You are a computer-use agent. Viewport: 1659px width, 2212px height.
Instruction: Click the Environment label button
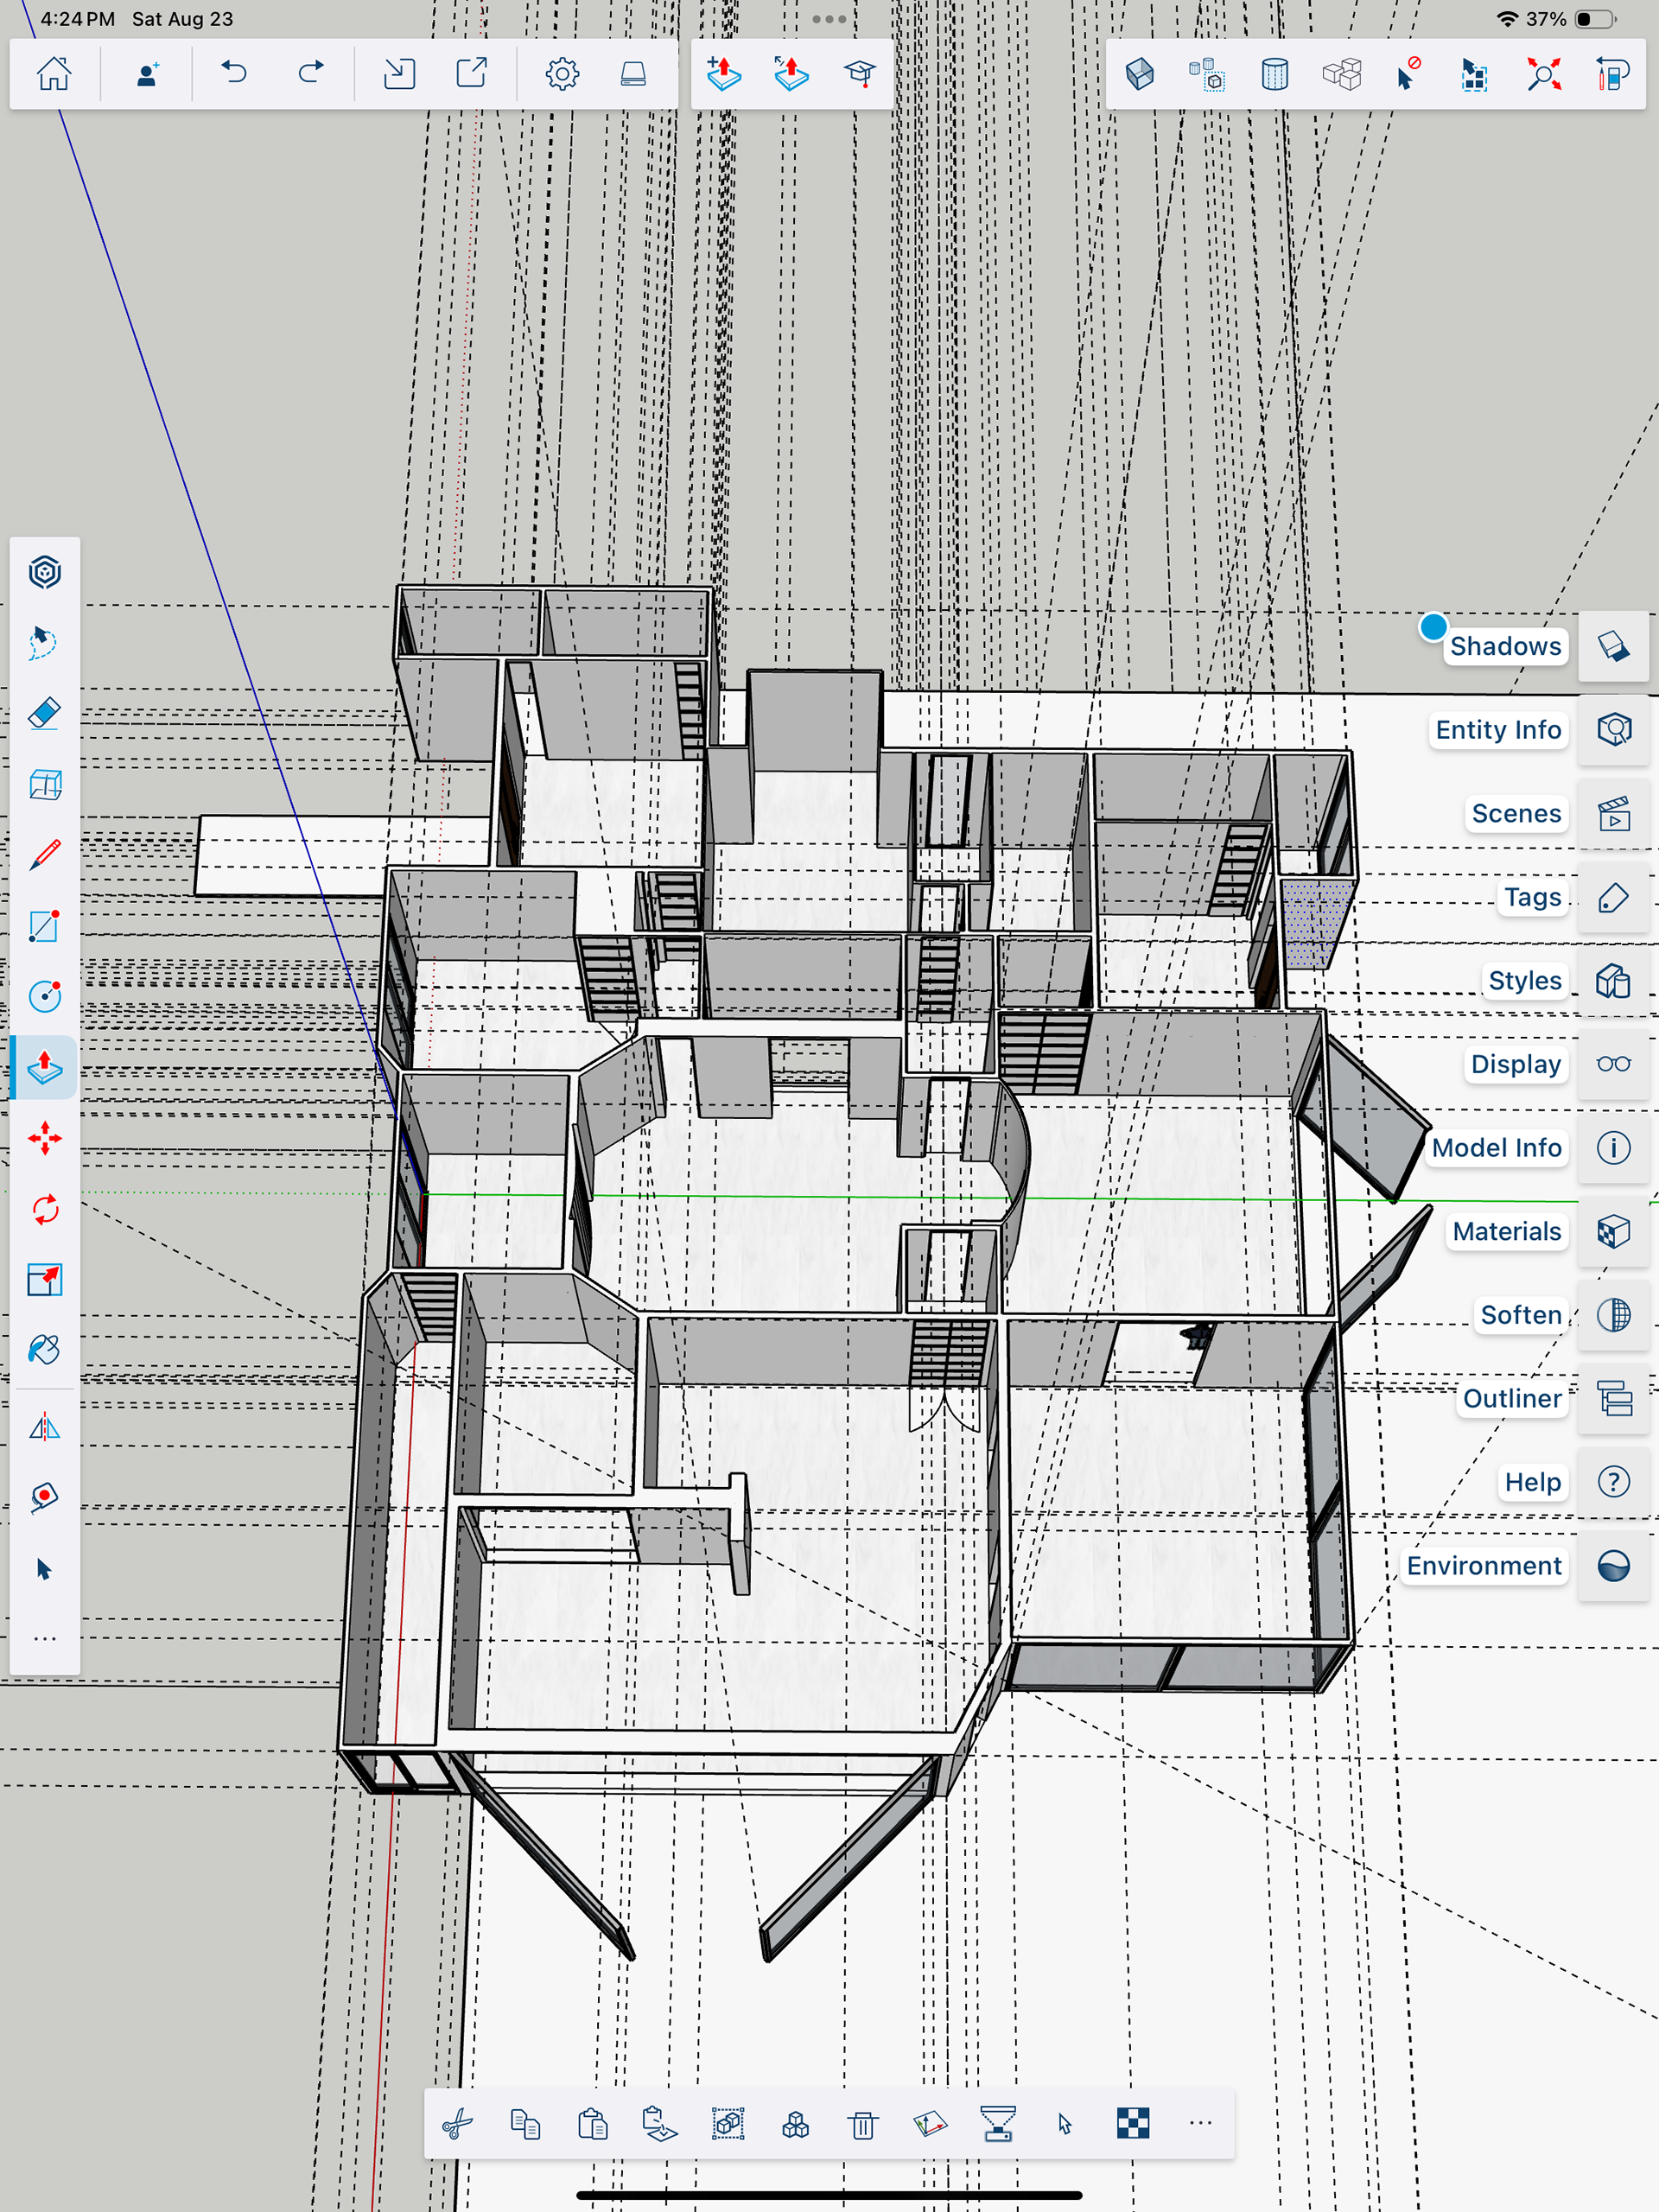(x=1483, y=1565)
